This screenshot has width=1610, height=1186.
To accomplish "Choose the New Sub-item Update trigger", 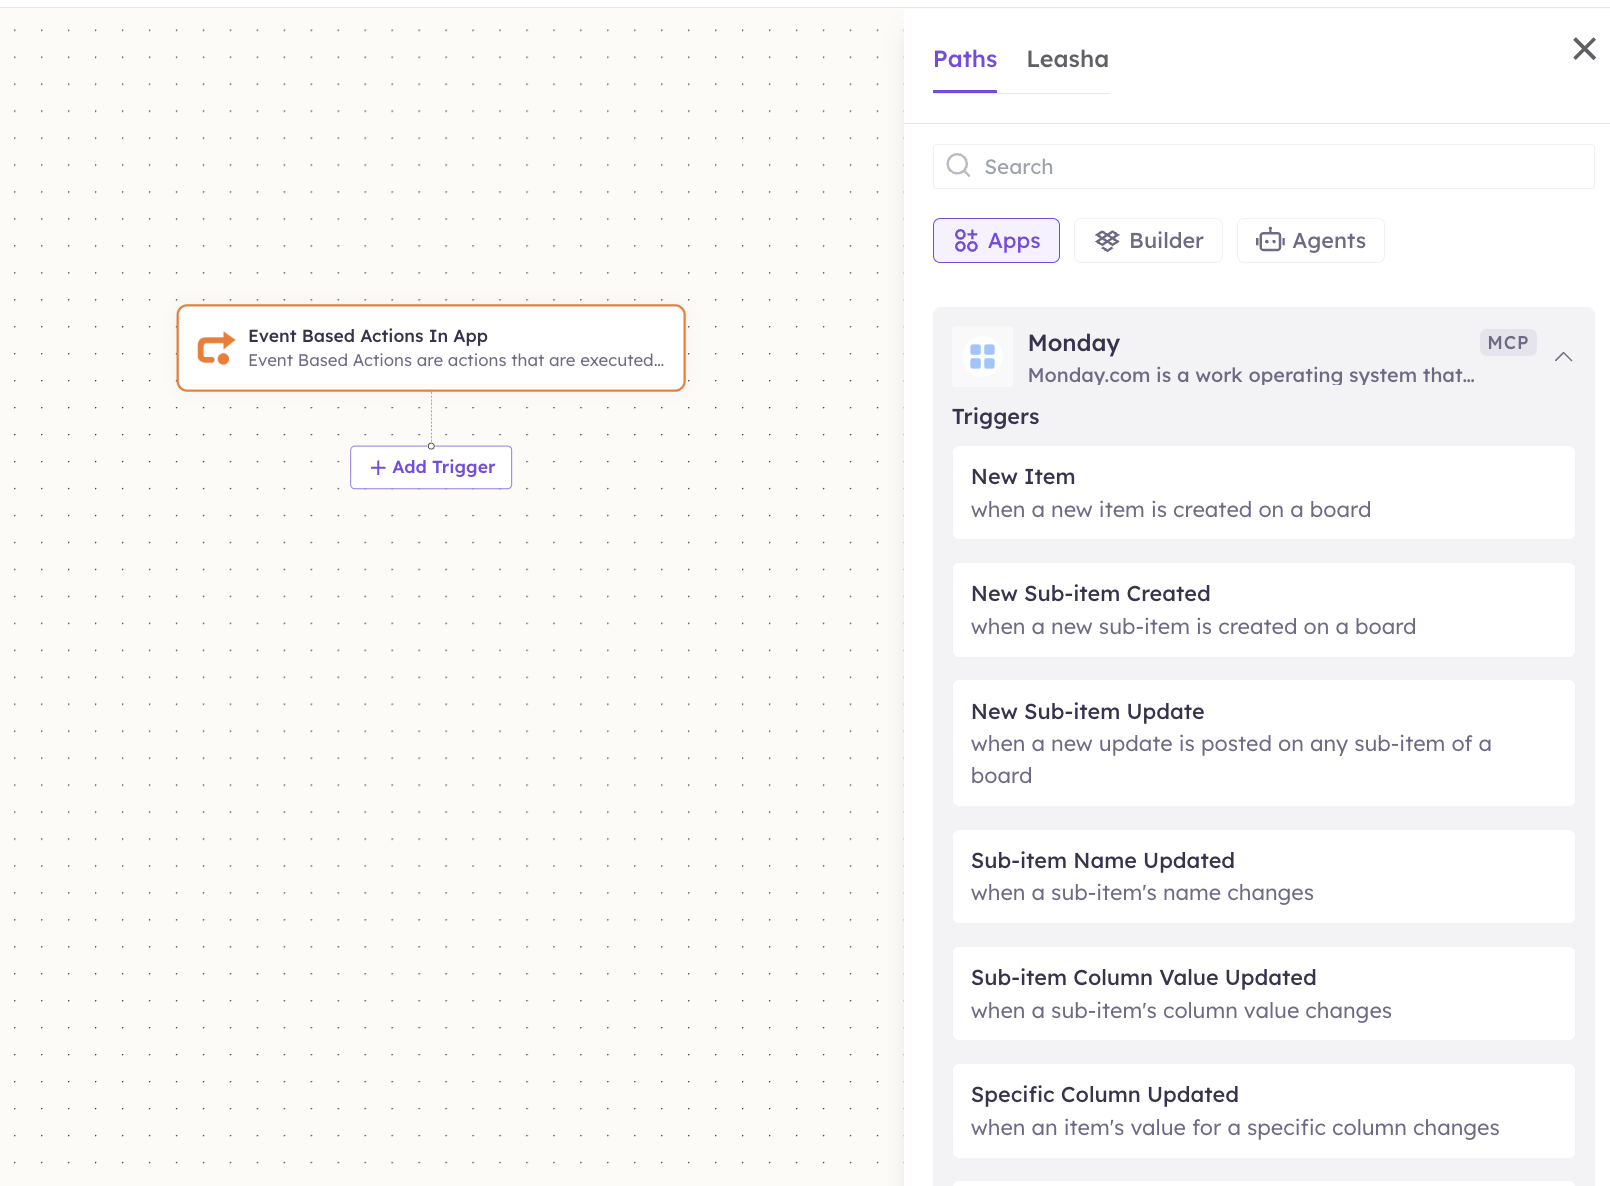I will (x=1264, y=743).
